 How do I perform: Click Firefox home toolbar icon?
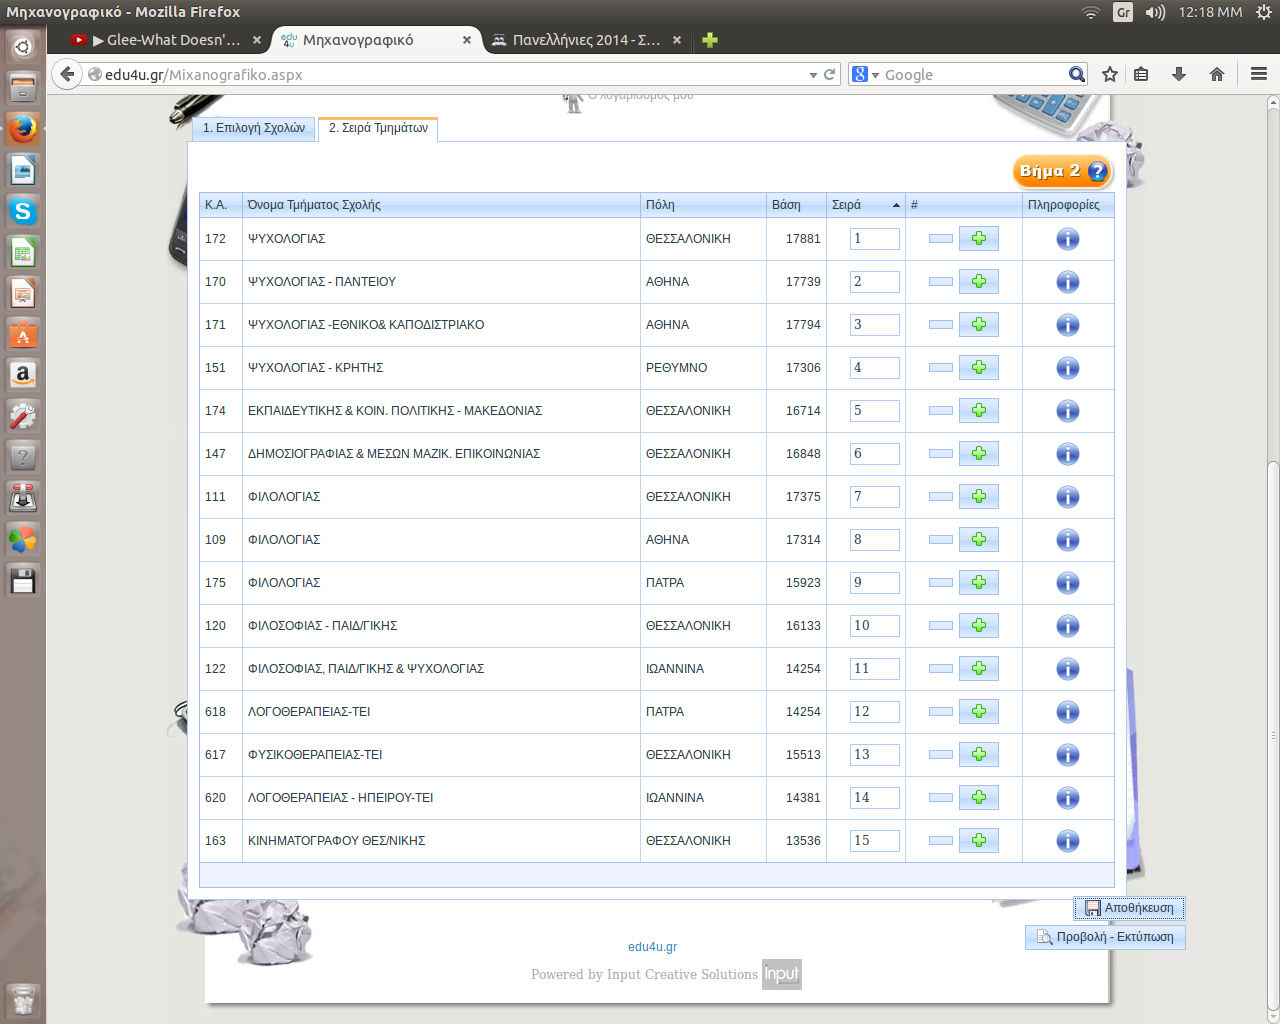click(x=1217, y=74)
